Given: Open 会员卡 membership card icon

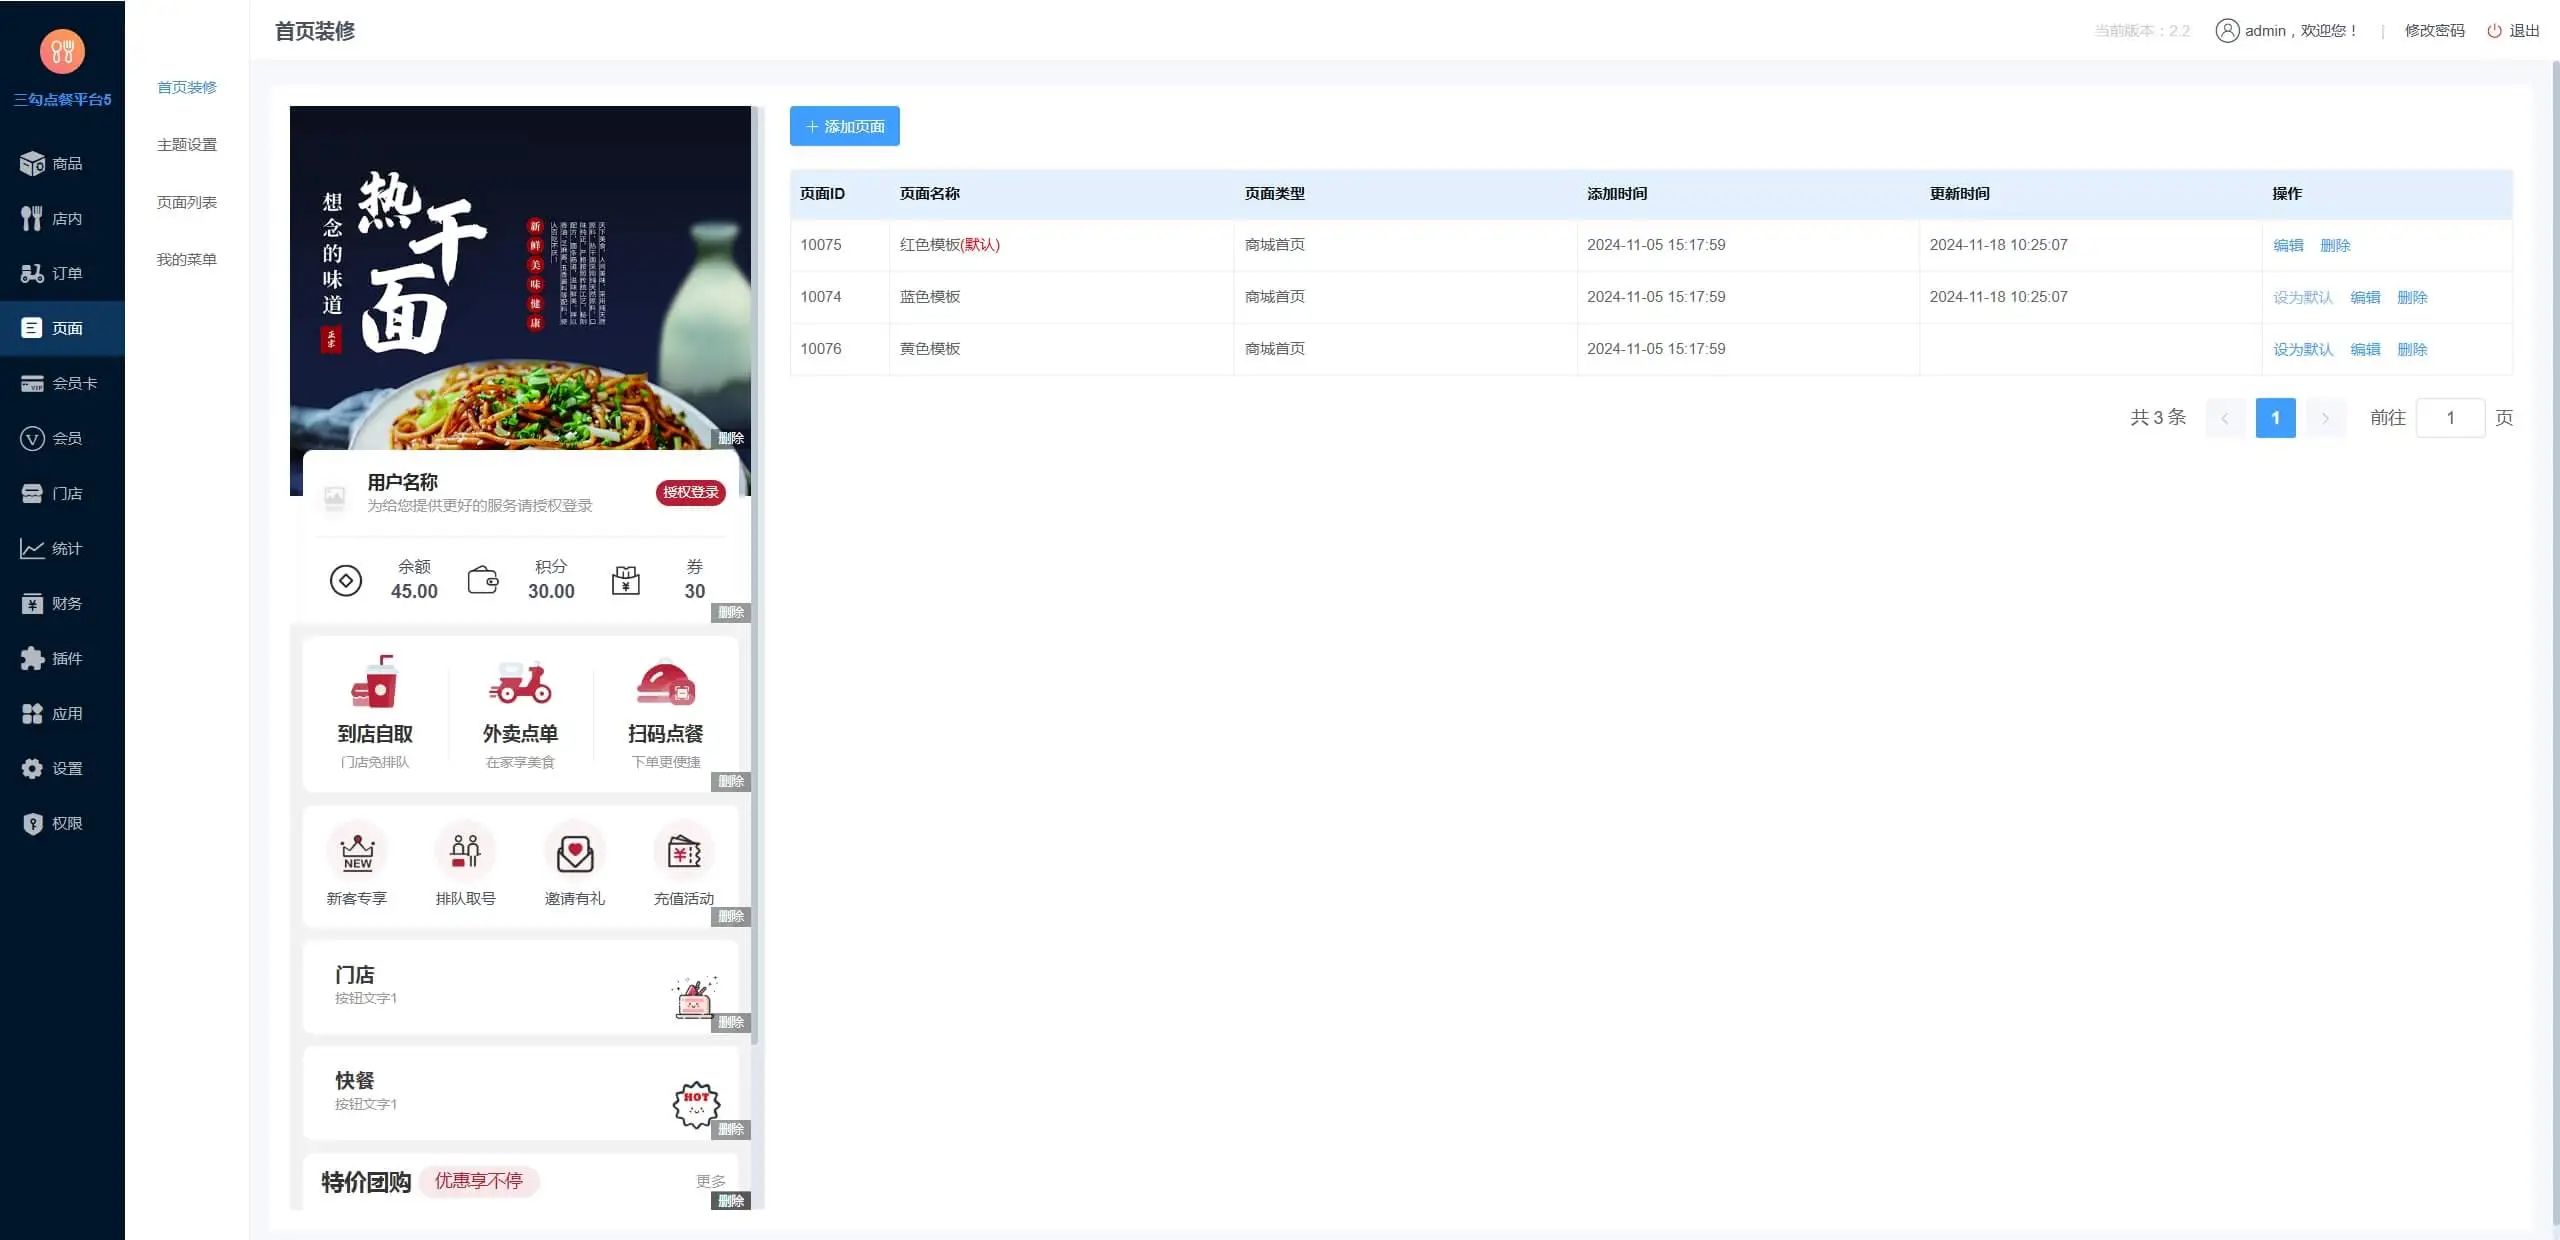Looking at the screenshot, I should (32, 383).
